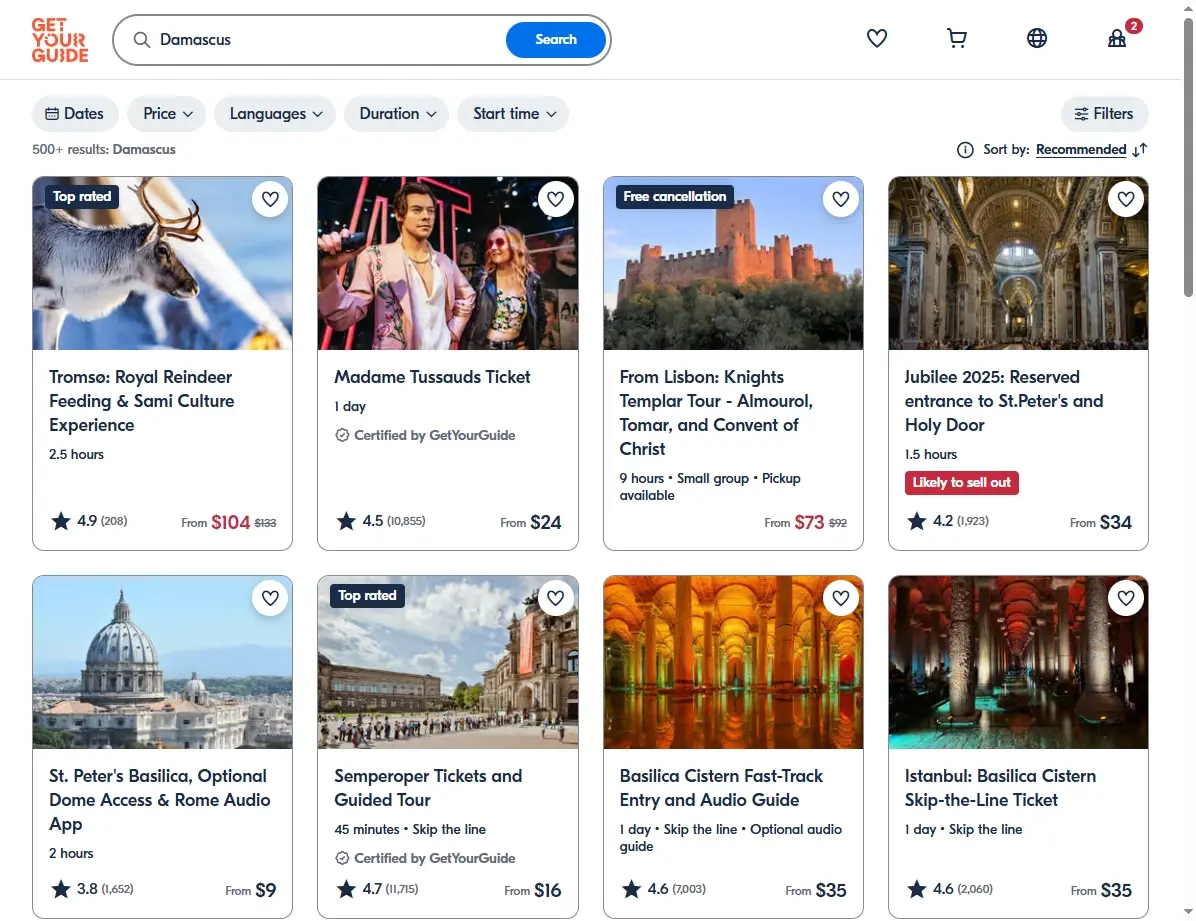Click the page vertical scrollbar

click(x=1188, y=156)
